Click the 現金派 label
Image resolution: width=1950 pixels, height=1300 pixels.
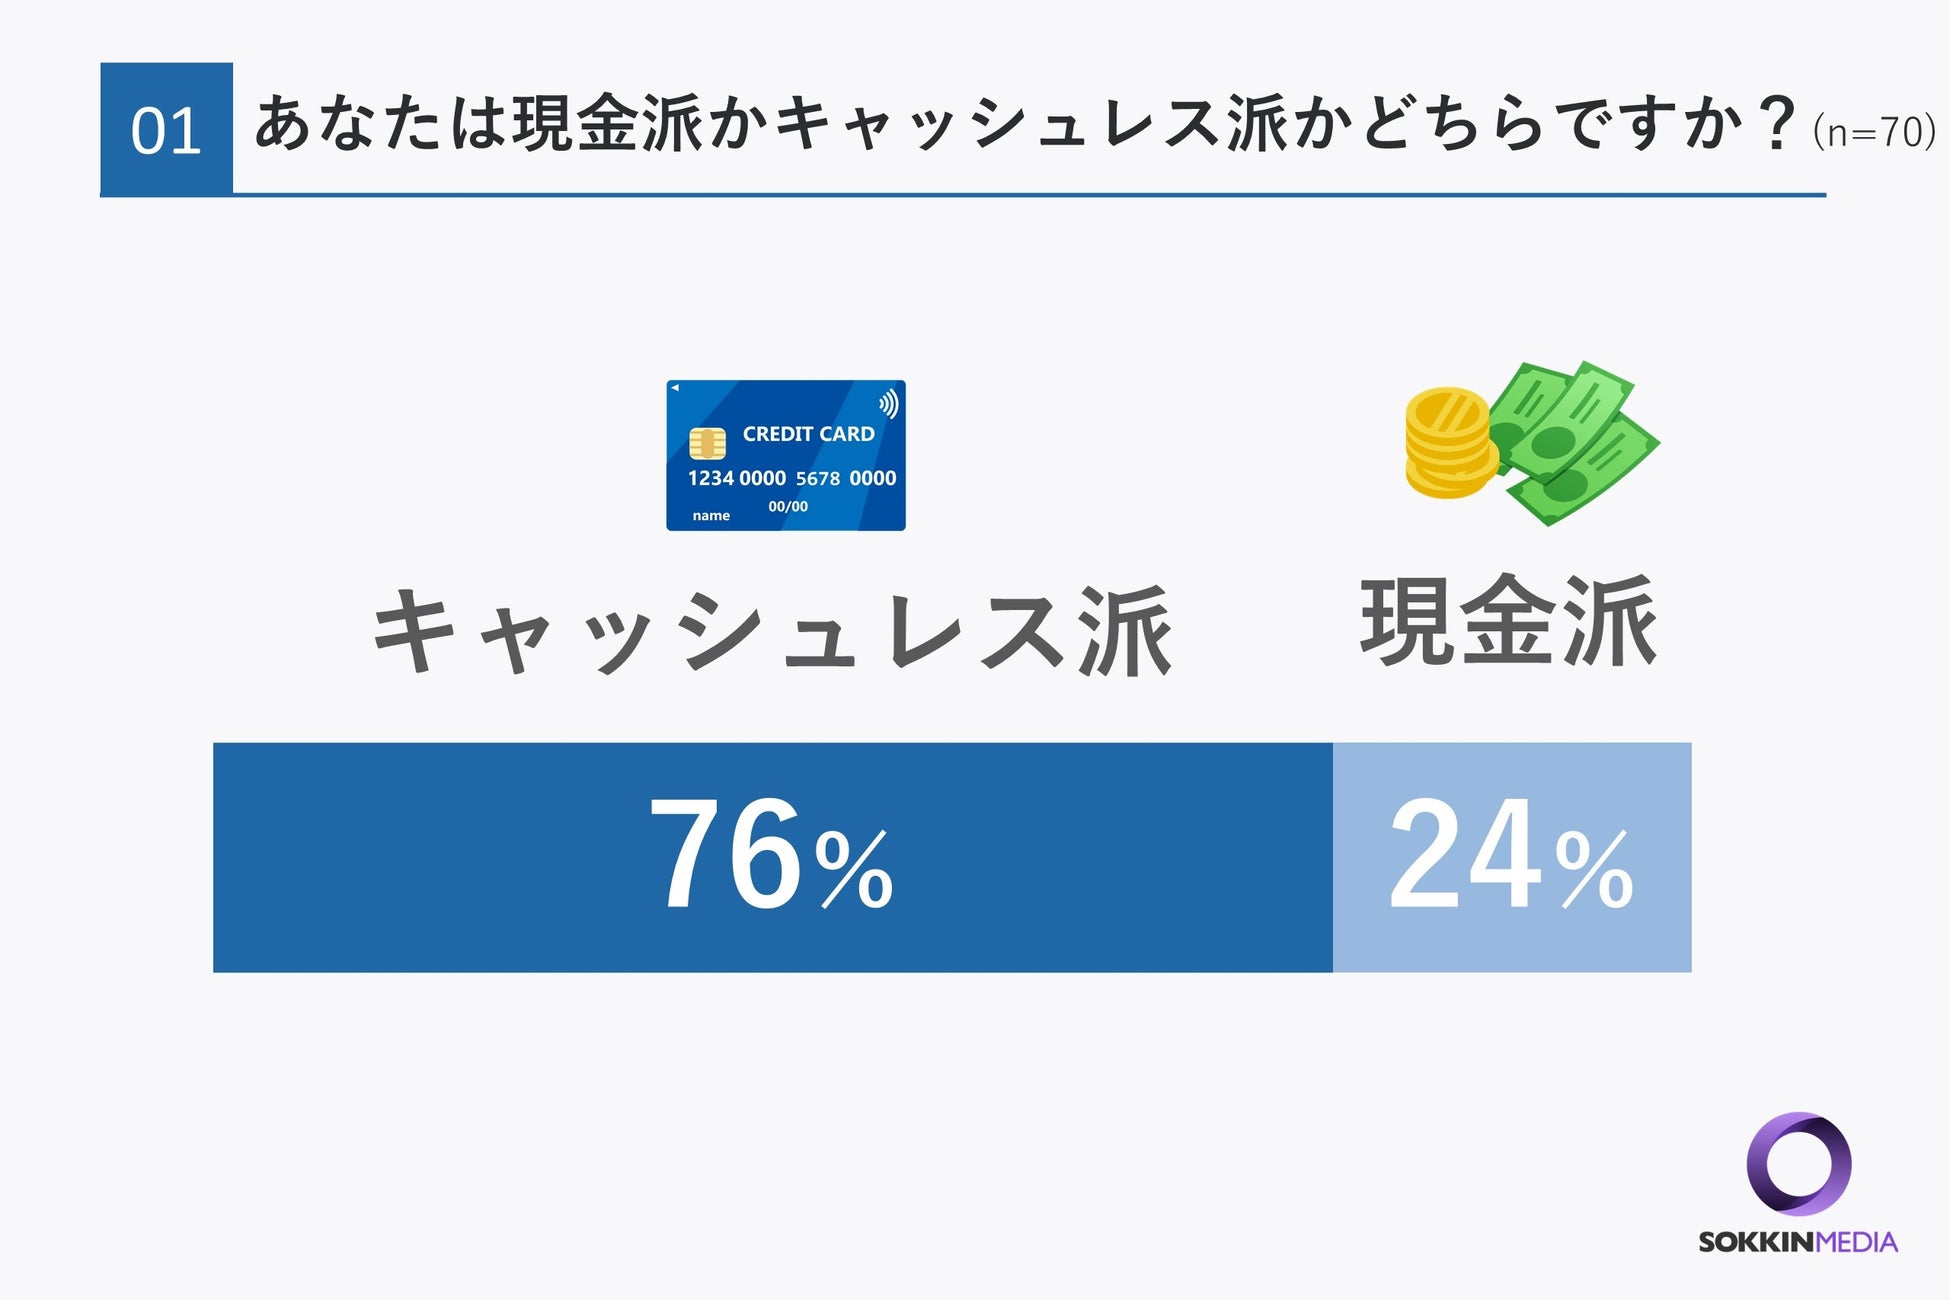tap(1510, 621)
